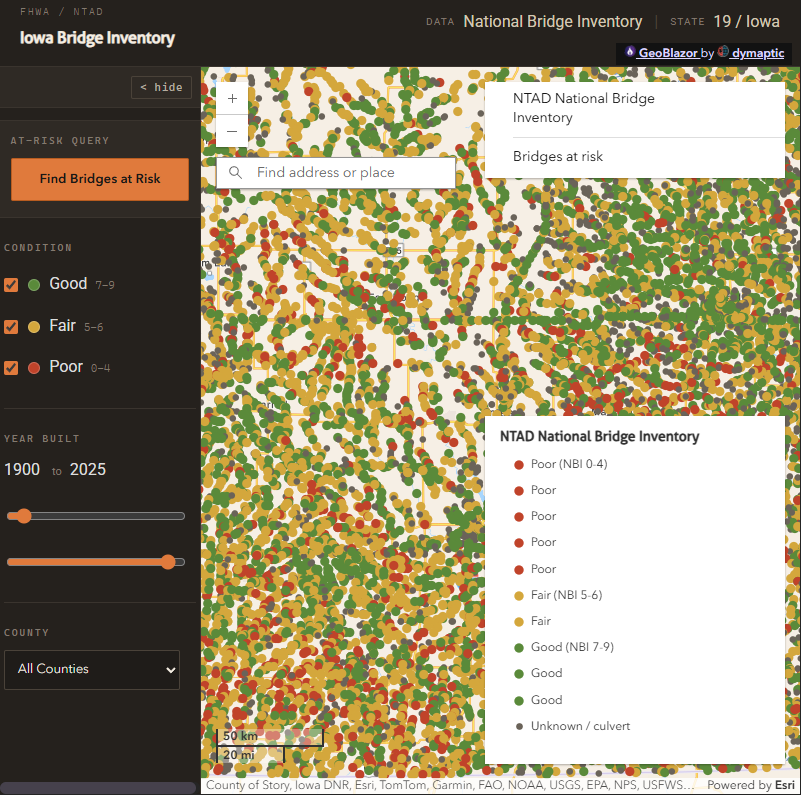Click the sidebar horizontal scrollbar
This screenshot has height=795, width=801.
(x=98, y=788)
